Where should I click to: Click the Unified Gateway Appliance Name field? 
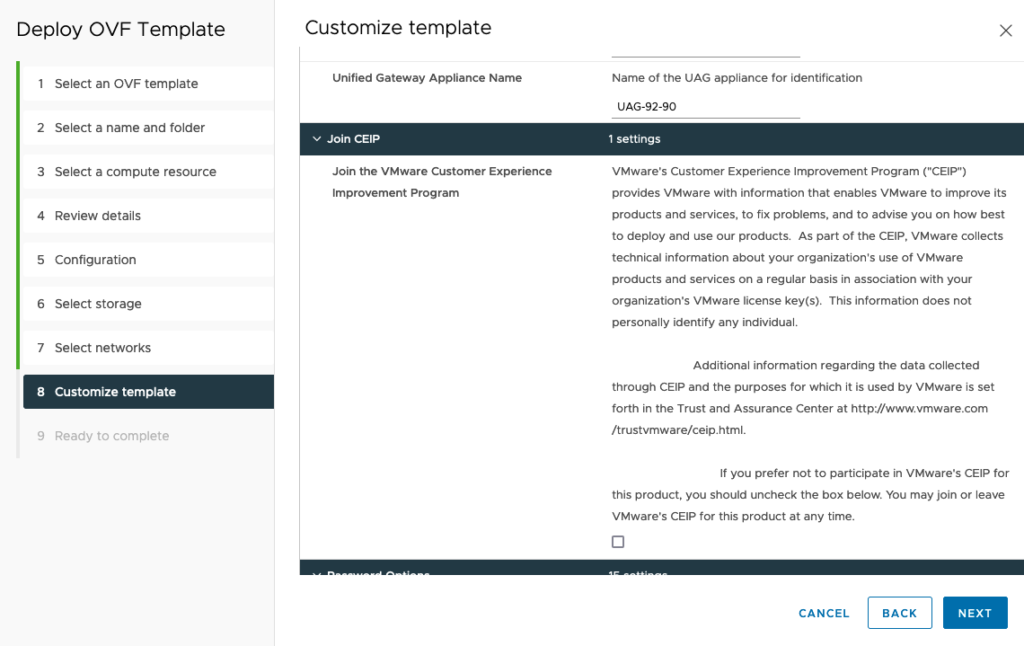coord(705,106)
